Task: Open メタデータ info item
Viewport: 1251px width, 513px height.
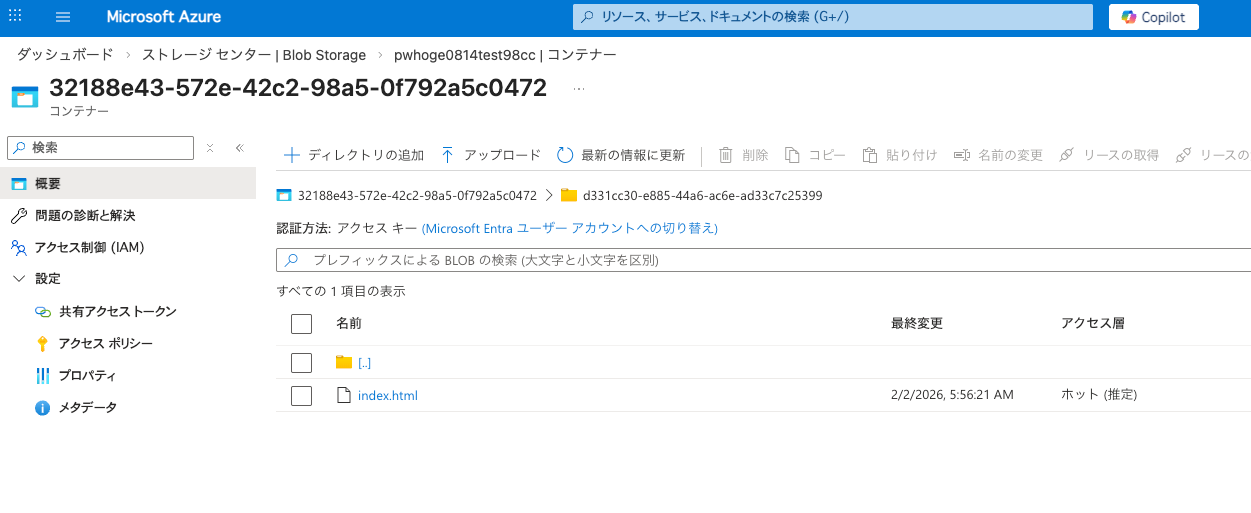Action: (87, 408)
